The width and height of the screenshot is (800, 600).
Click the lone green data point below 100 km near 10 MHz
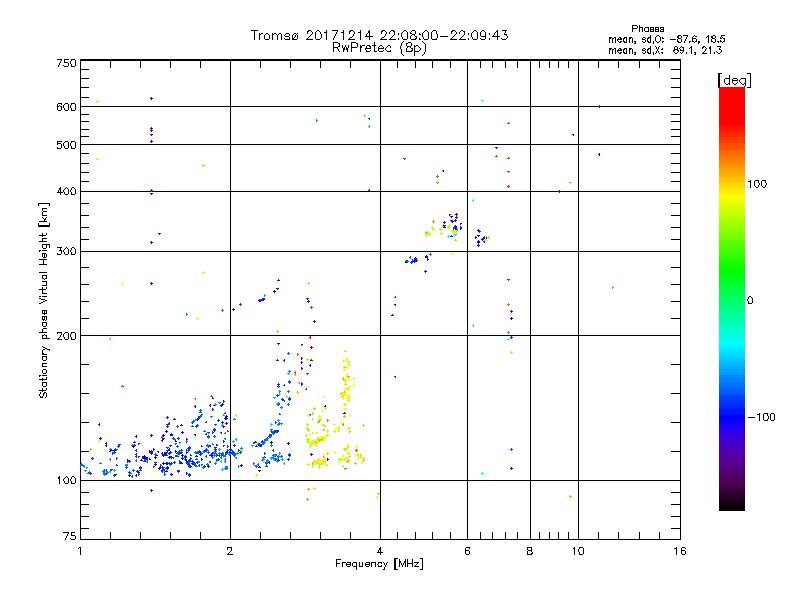(570, 496)
